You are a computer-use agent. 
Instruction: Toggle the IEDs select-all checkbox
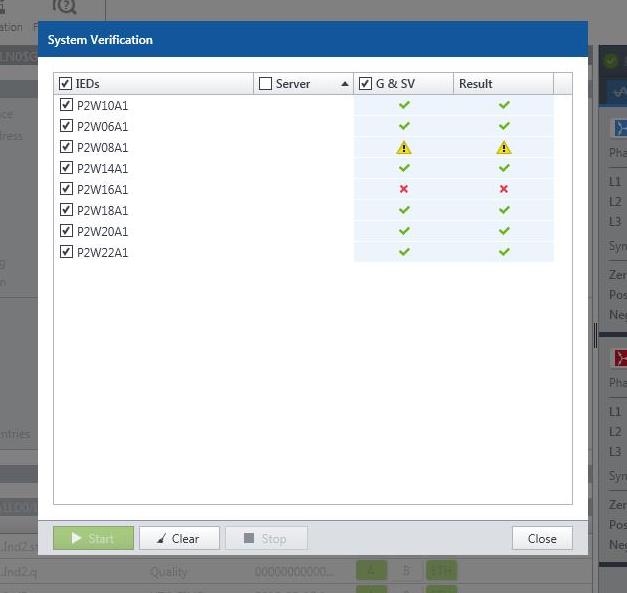(x=66, y=84)
